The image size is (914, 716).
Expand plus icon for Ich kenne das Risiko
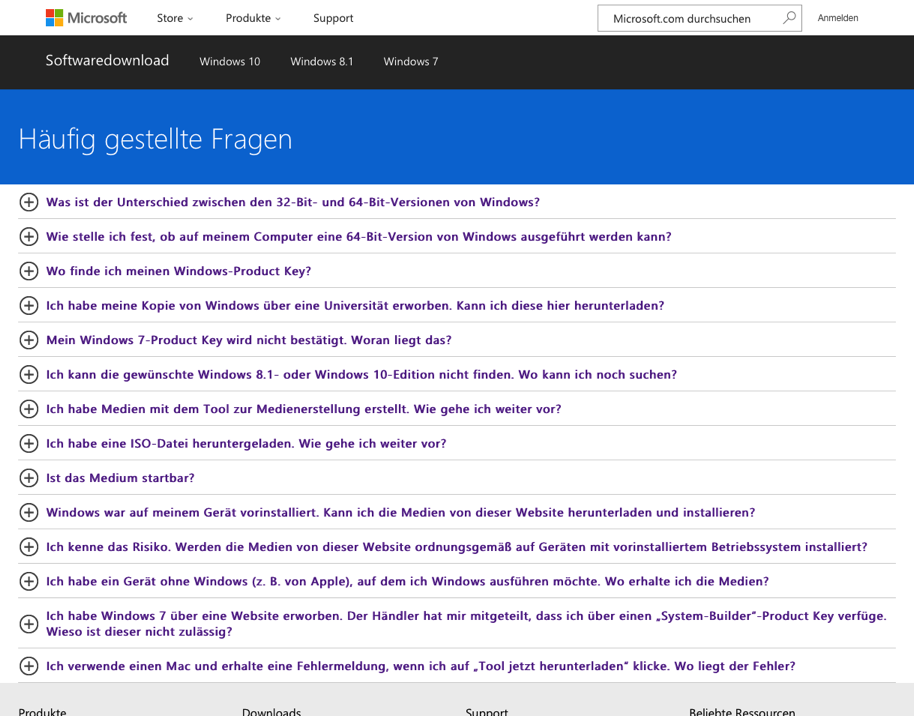click(29, 546)
